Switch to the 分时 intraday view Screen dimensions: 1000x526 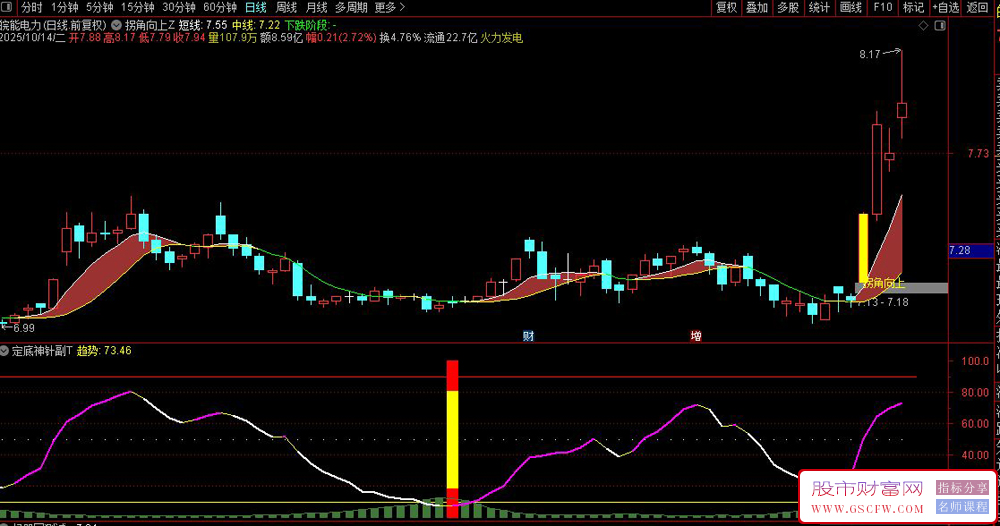point(32,8)
